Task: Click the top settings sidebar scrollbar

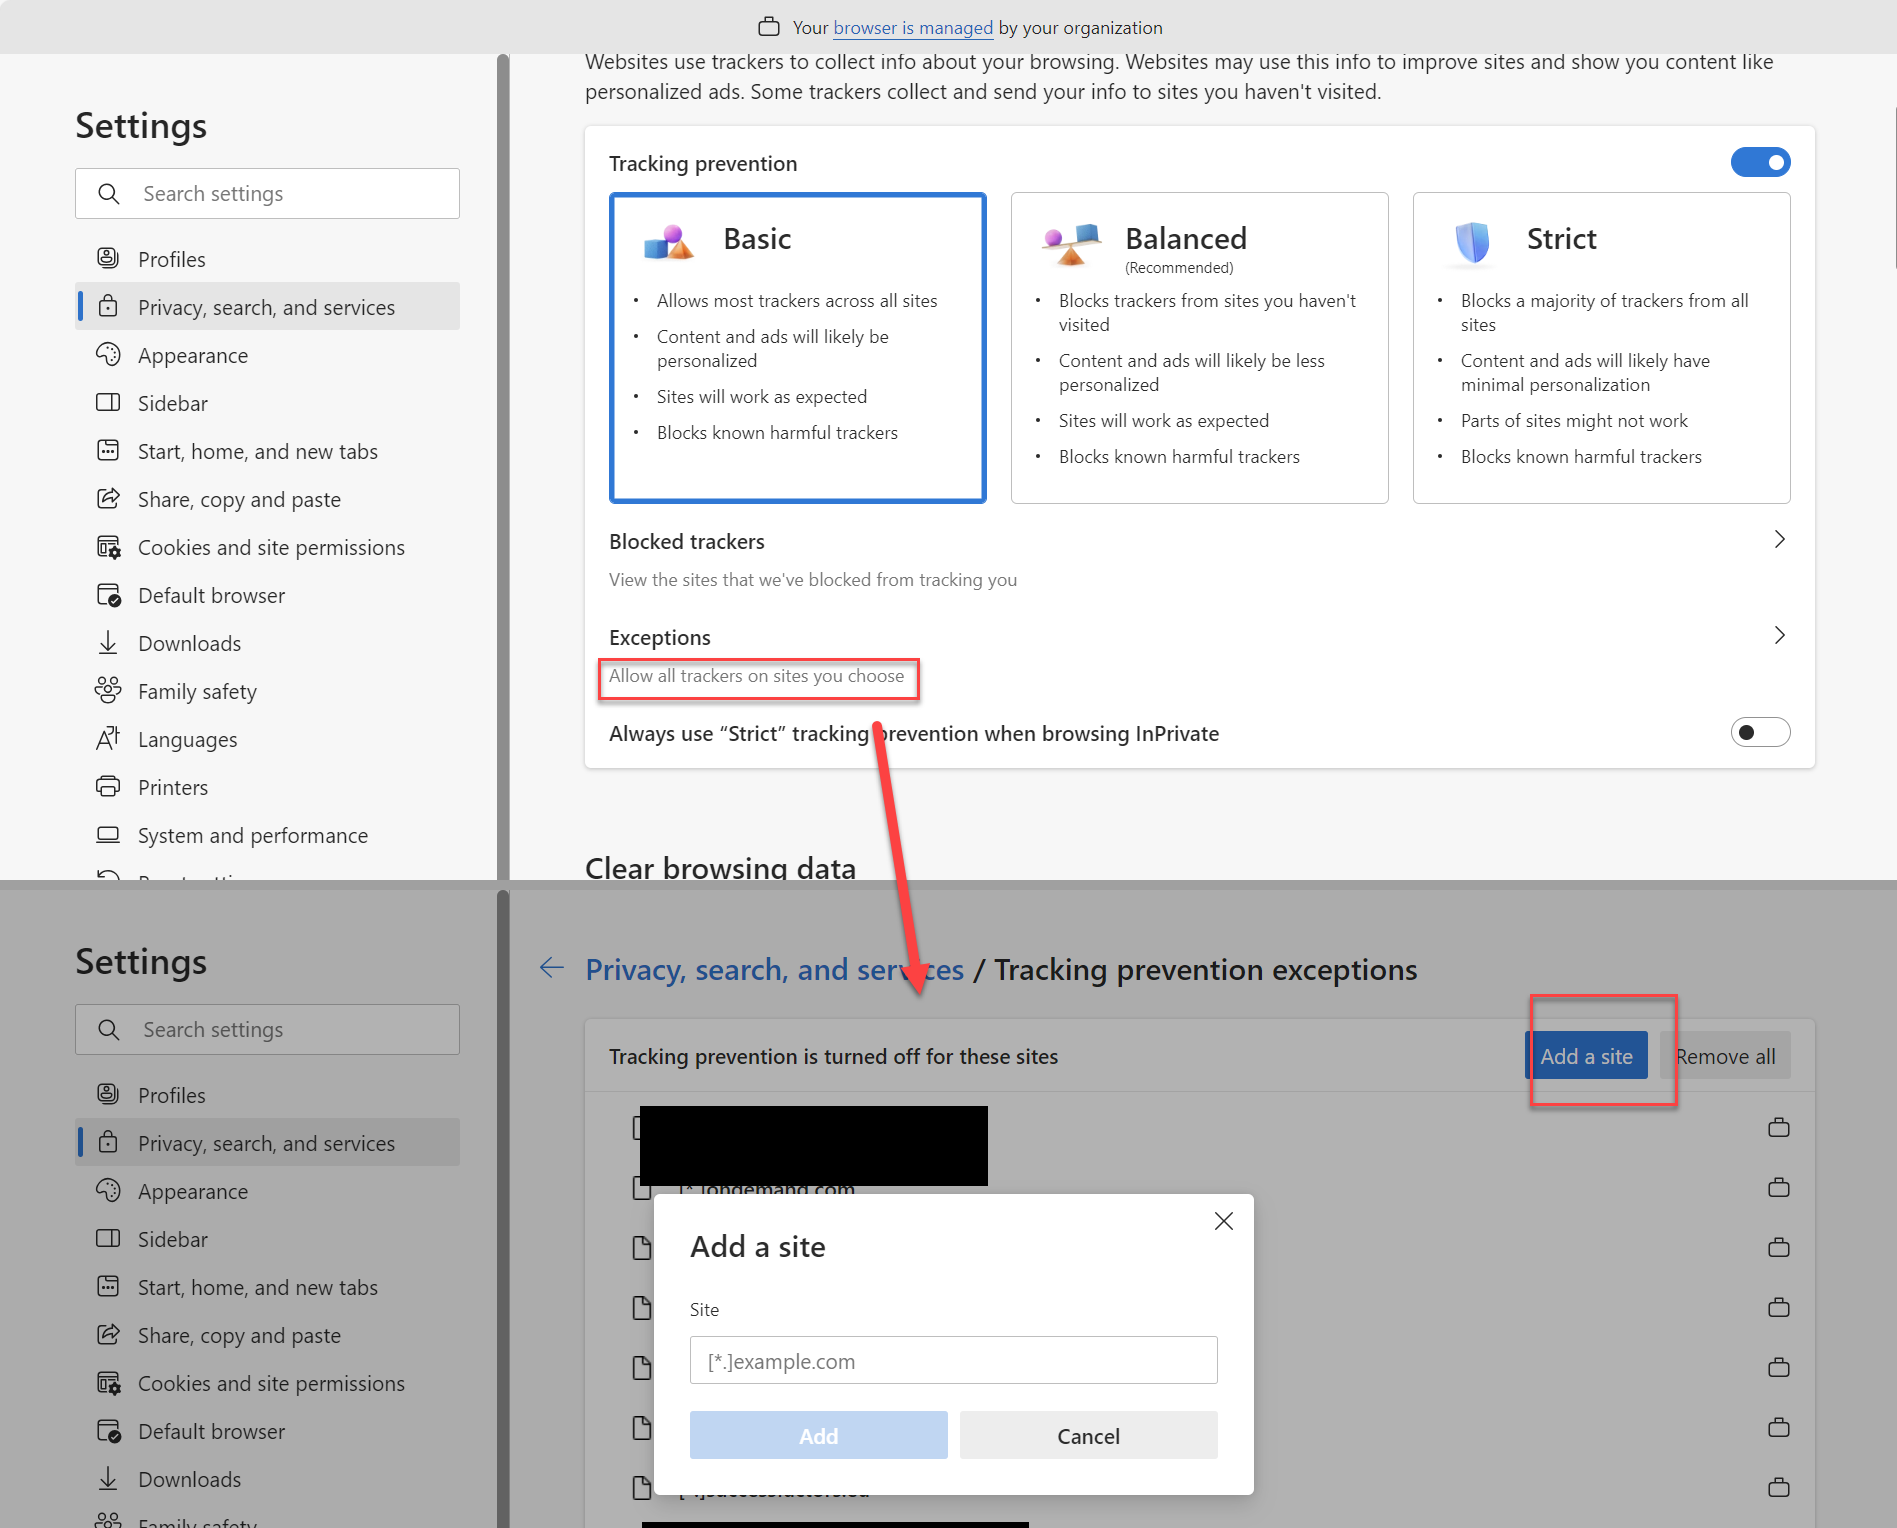Action: tap(503, 465)
